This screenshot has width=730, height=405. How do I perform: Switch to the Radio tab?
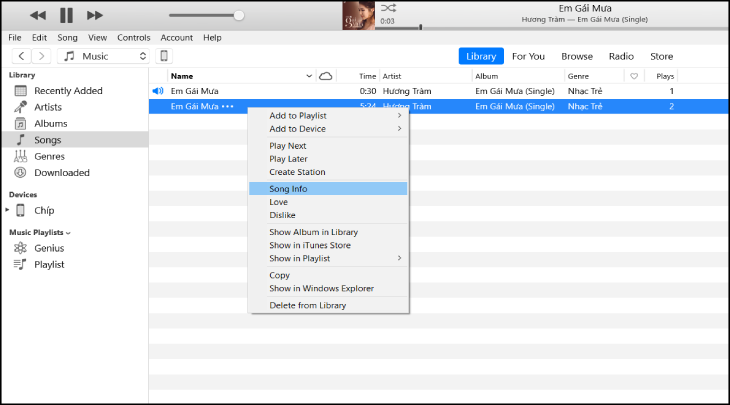point(621,56)
